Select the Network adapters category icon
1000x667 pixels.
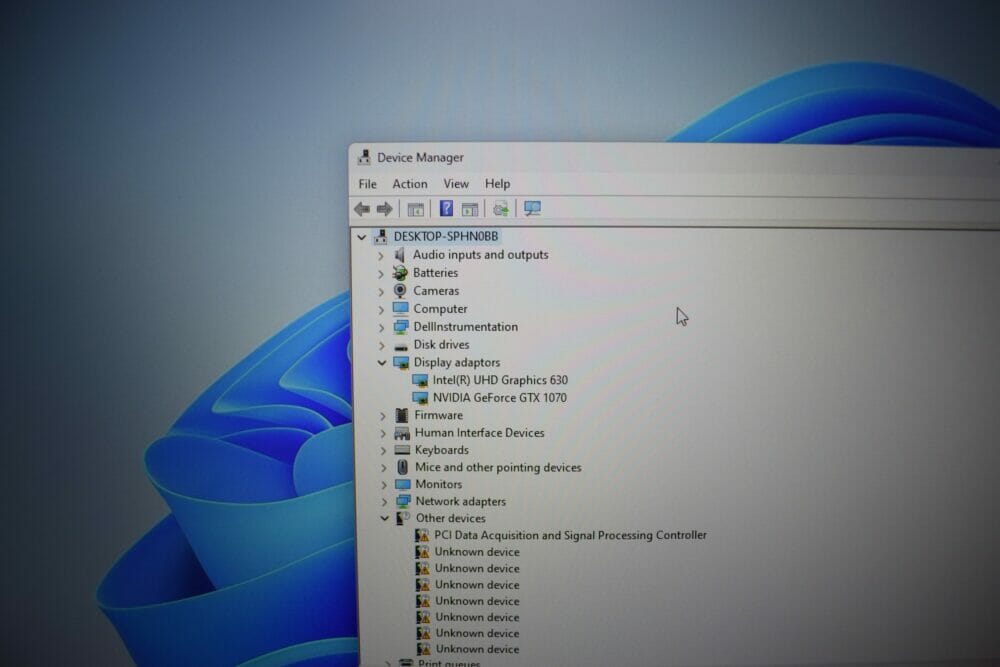click(x=403, y=501)
